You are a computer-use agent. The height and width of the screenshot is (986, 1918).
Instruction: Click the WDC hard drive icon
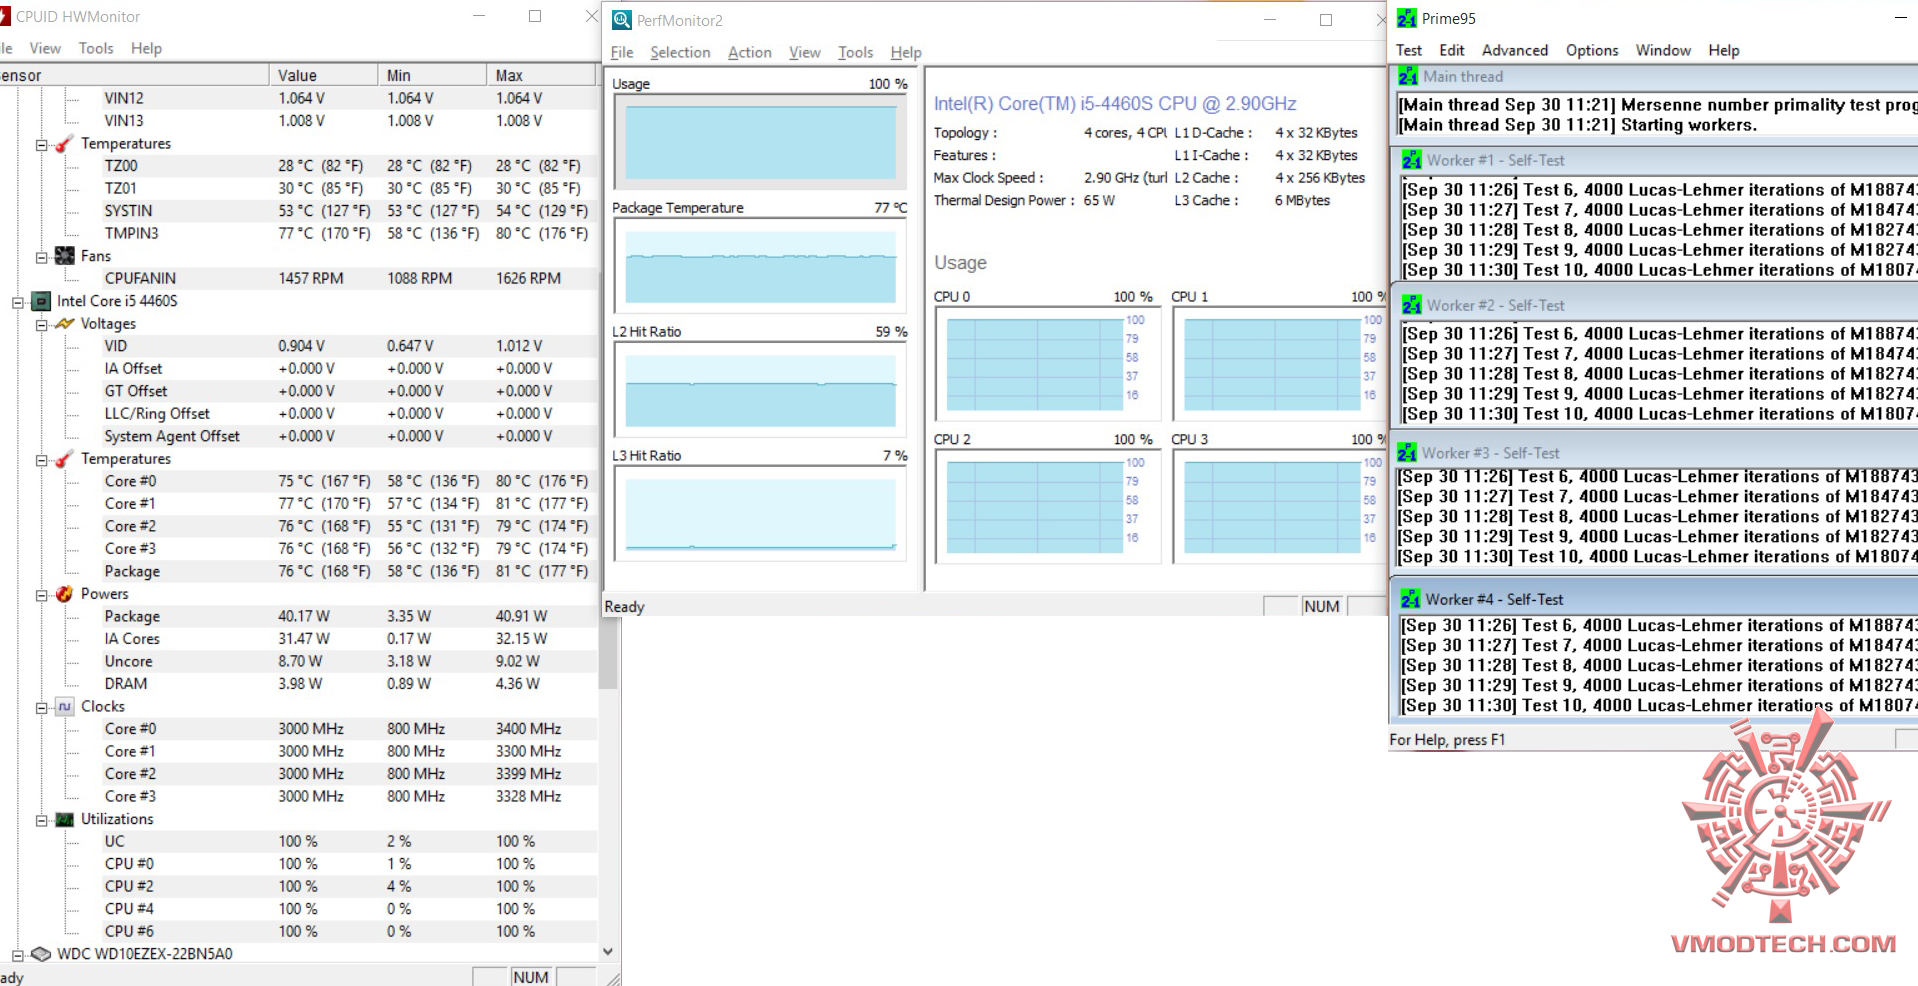[x=41, y=954]
